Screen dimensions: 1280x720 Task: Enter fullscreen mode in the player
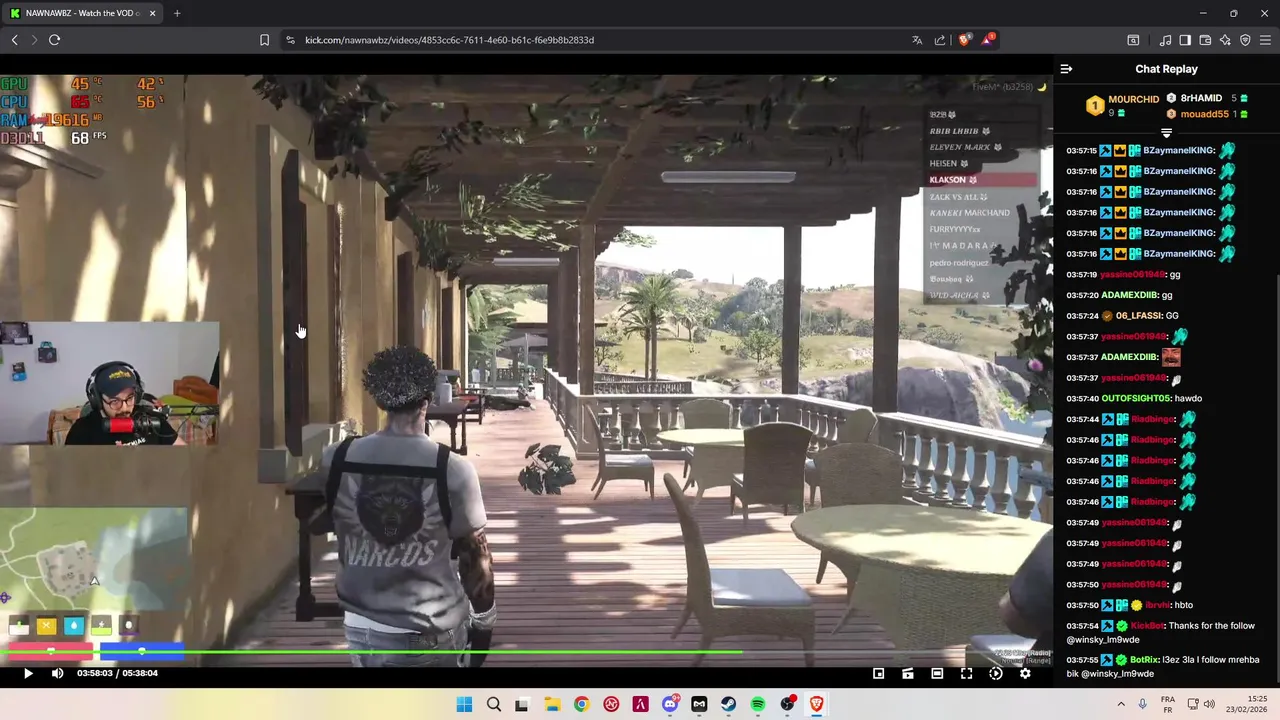tap(966, 673)
